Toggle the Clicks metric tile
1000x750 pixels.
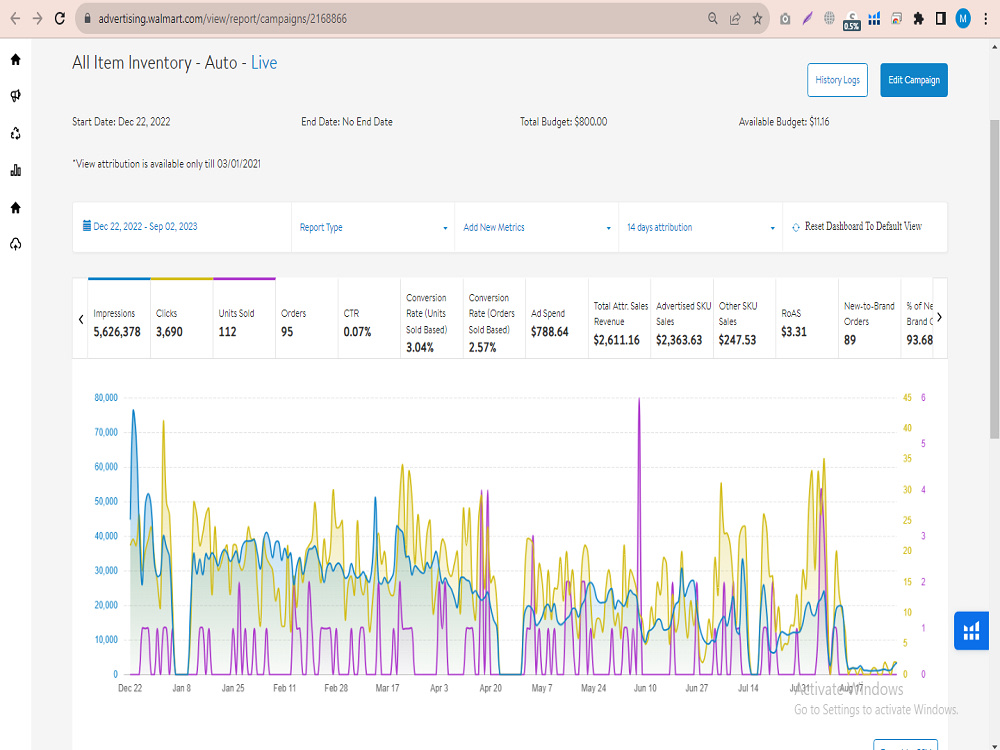pos(182,318)
